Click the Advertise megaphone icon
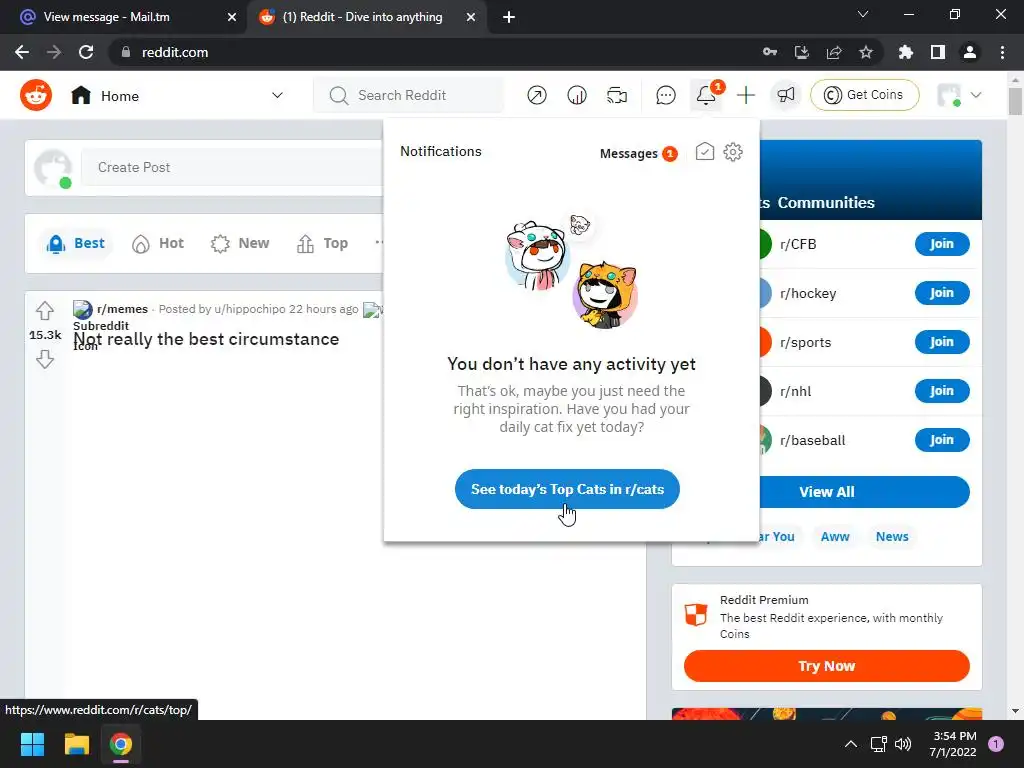 click(786, 95)
